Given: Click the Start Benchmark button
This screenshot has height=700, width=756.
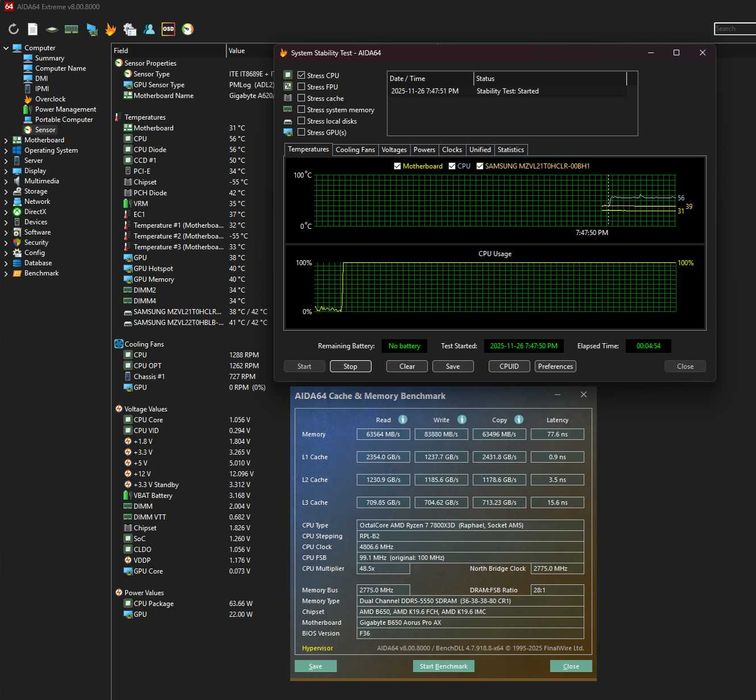Looking at the screenshot, I should point(442,666).
